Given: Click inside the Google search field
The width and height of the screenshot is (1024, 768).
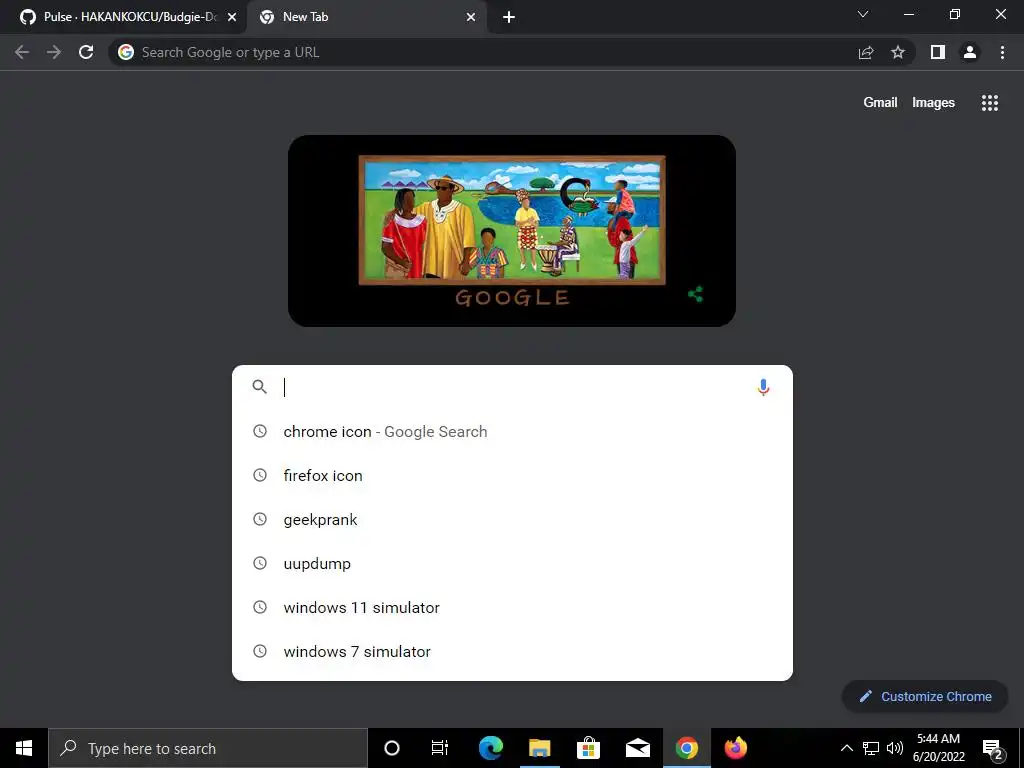Looking at the screenshot, I should (x=513, y=387).
